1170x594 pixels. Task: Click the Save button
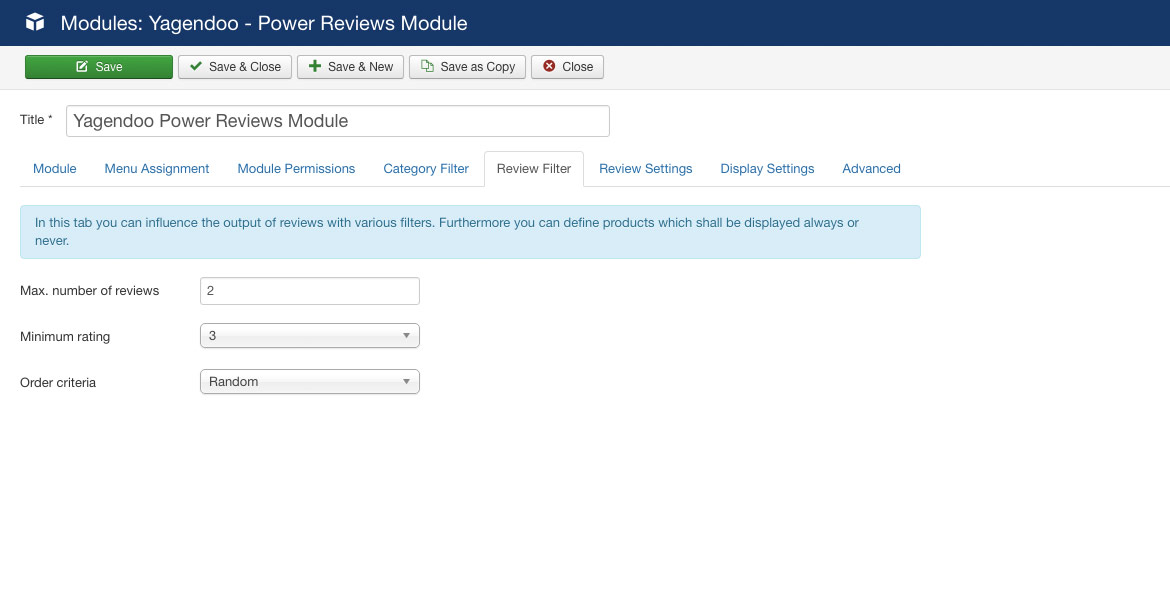(x=98, y=66)
